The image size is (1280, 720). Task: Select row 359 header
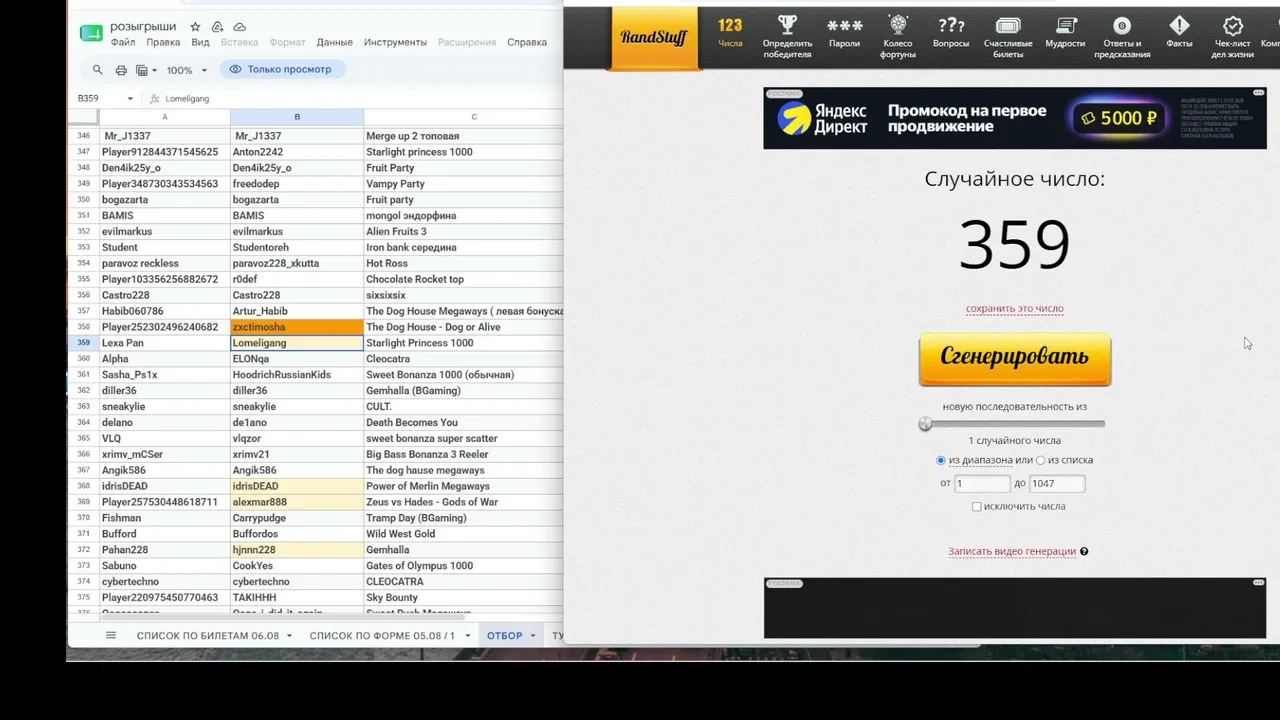[x=83, y=343]
